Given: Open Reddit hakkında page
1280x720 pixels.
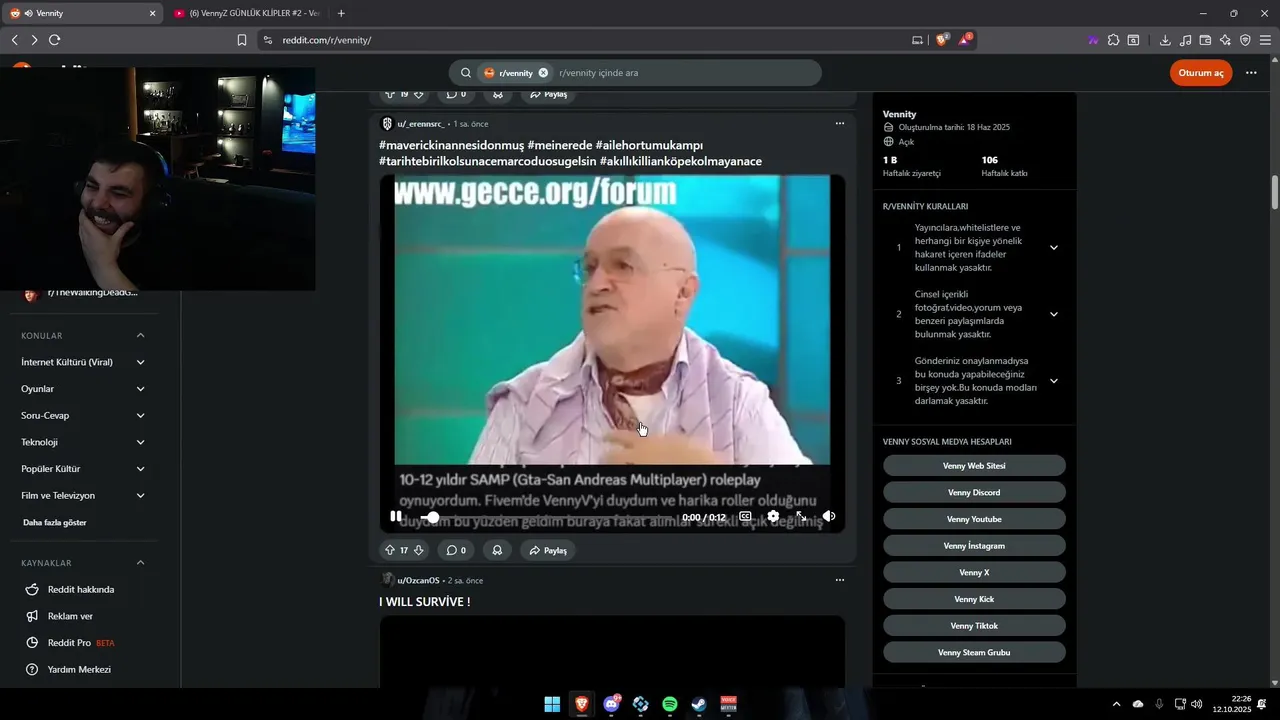Looking at the screenshot, I should tap(82, 590).
